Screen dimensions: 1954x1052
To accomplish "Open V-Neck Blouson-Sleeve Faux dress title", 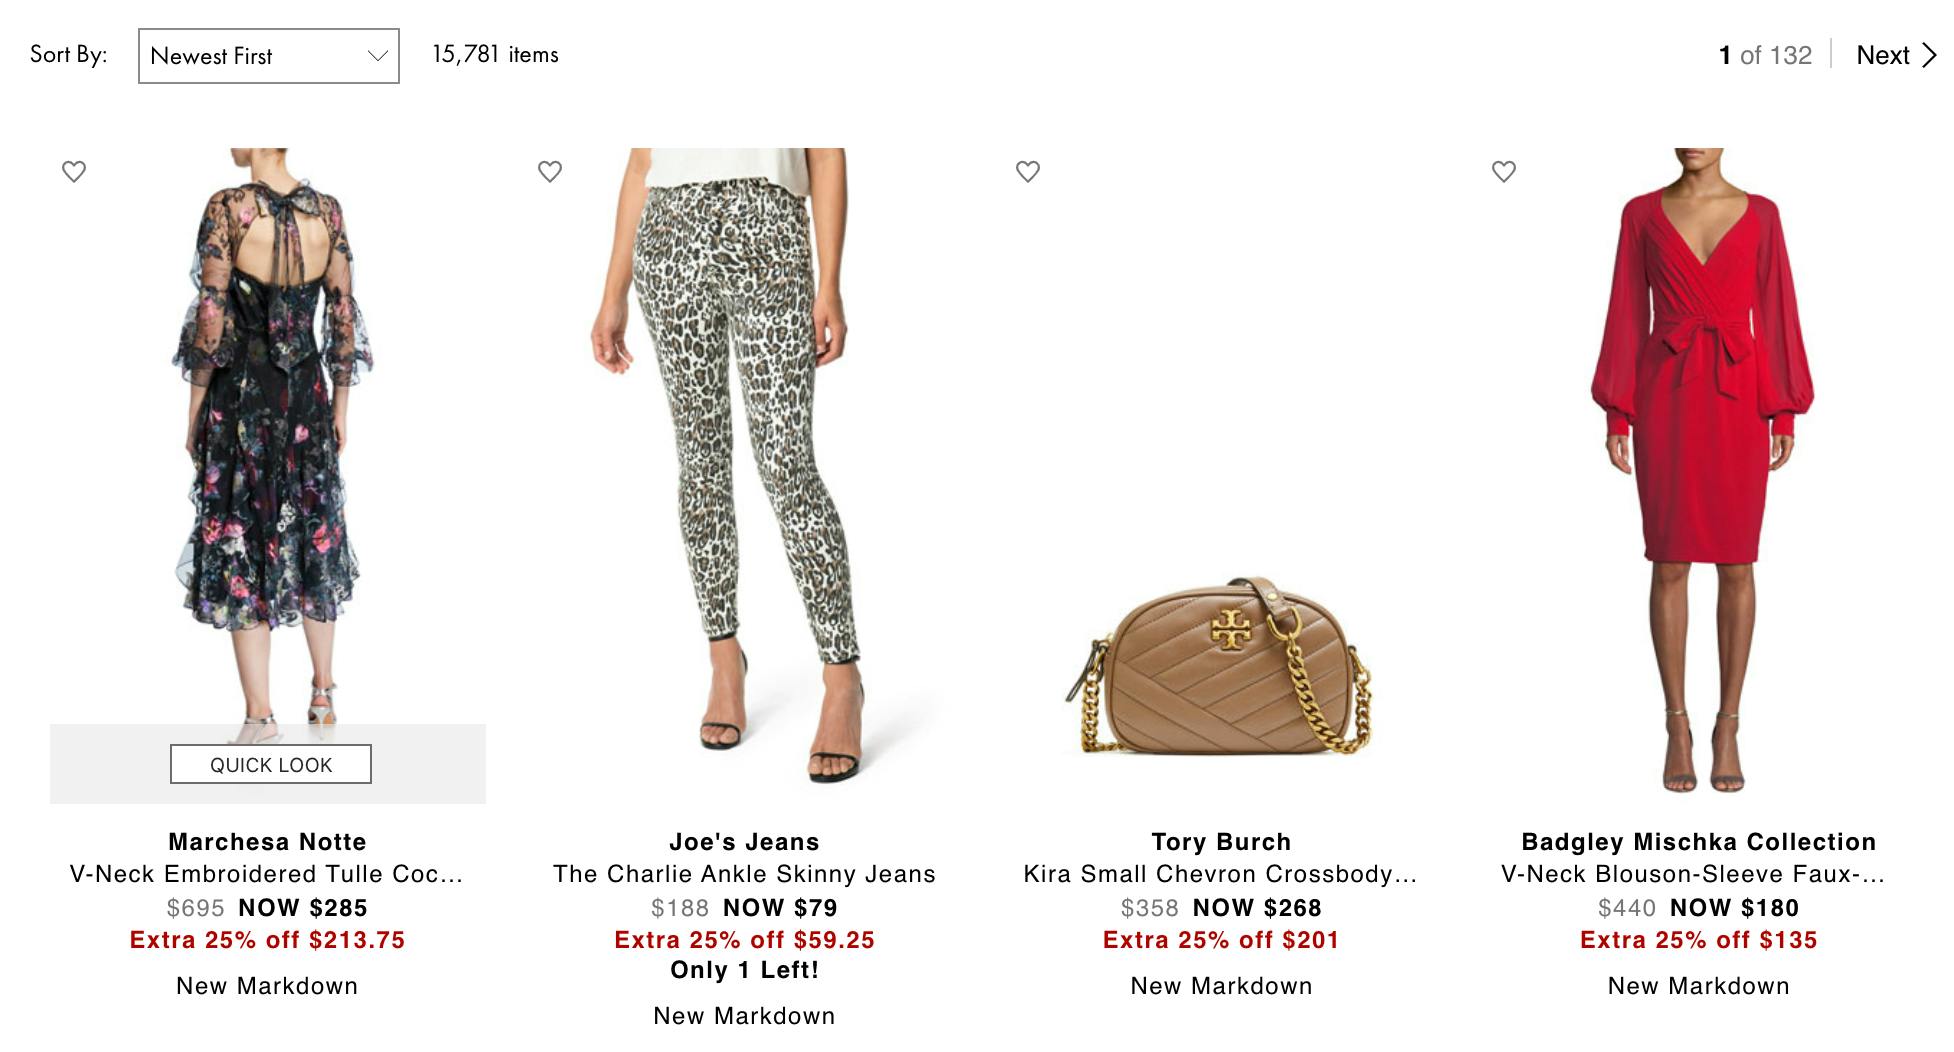I will coord(1693,874).
